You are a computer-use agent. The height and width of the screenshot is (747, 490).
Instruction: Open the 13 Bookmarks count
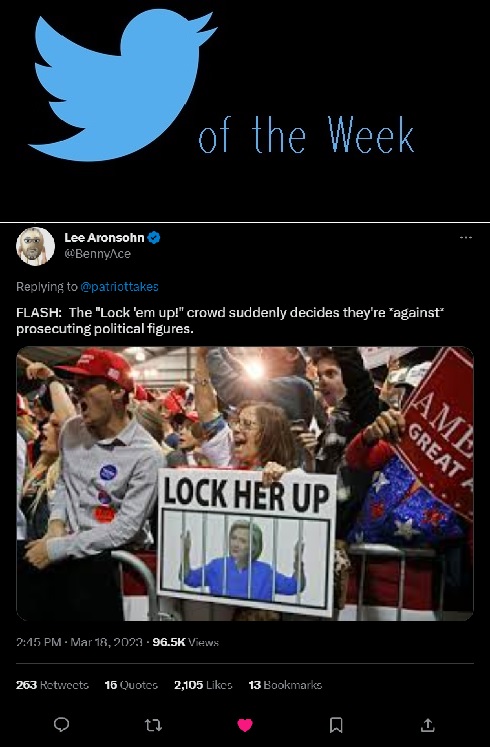285,685
